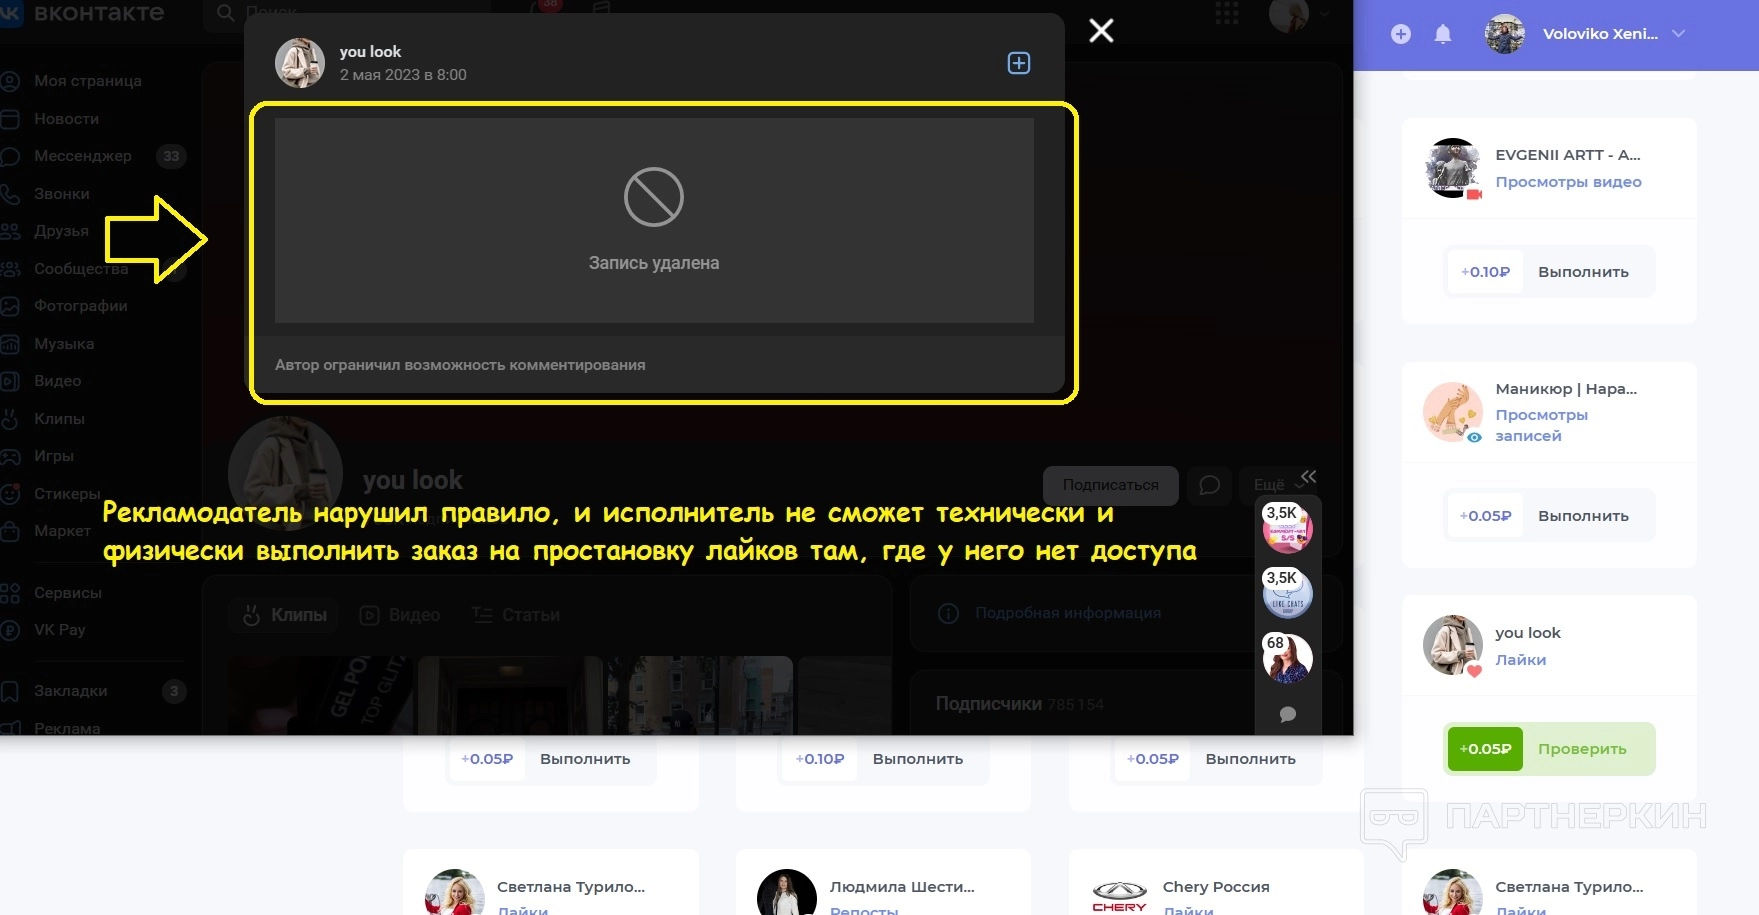Open Мессенджер in VK sidebar

[83, 156]
